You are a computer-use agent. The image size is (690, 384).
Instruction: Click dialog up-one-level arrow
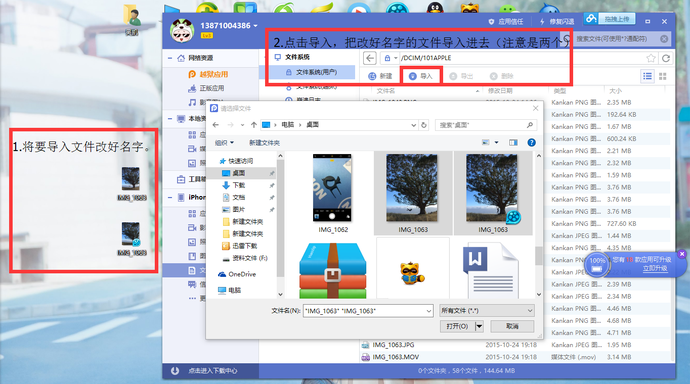(253, 125)
